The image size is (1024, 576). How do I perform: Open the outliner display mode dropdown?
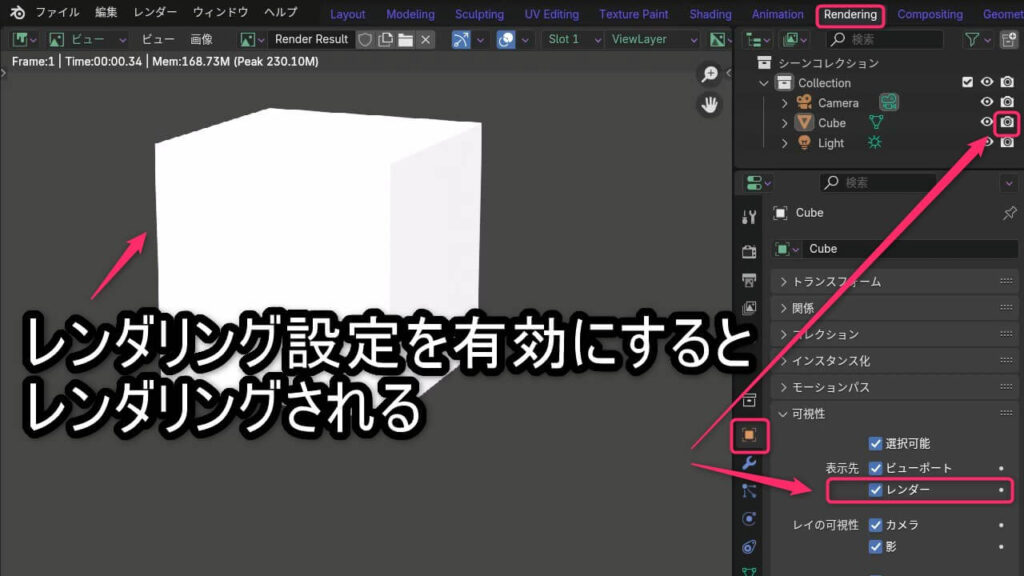click(x=794, y=40)
